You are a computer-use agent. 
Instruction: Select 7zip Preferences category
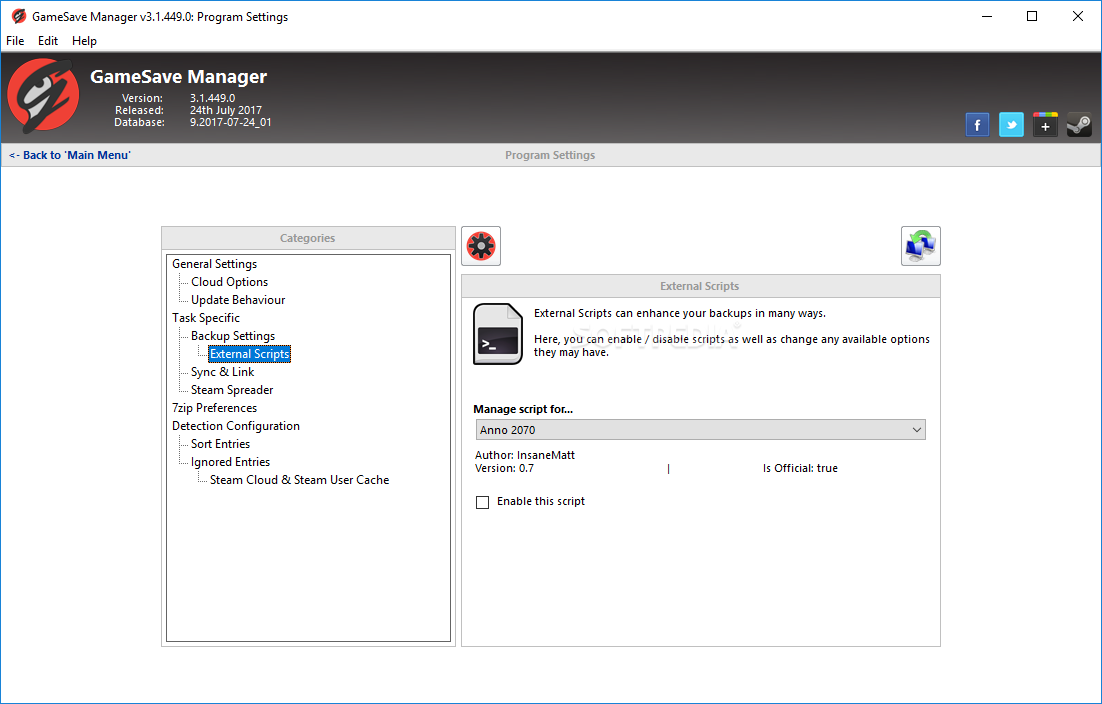pos(214,408)
